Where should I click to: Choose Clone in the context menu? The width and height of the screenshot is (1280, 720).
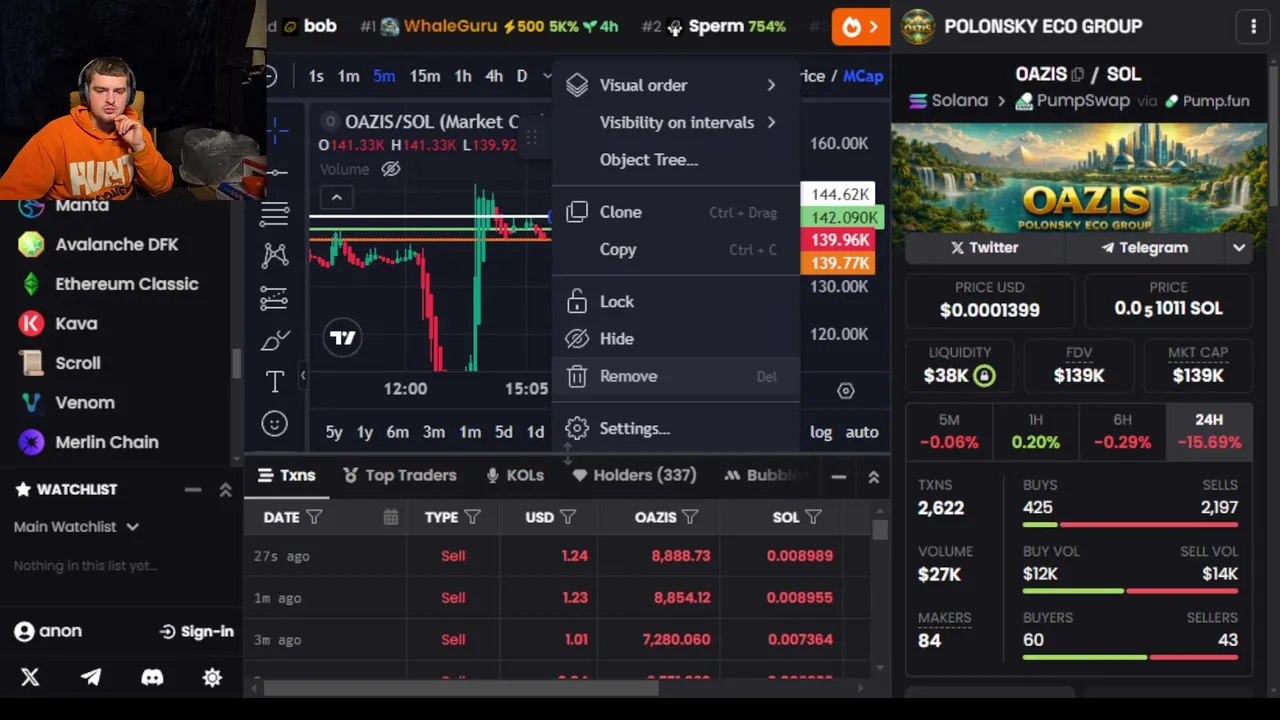click(675, 212)
